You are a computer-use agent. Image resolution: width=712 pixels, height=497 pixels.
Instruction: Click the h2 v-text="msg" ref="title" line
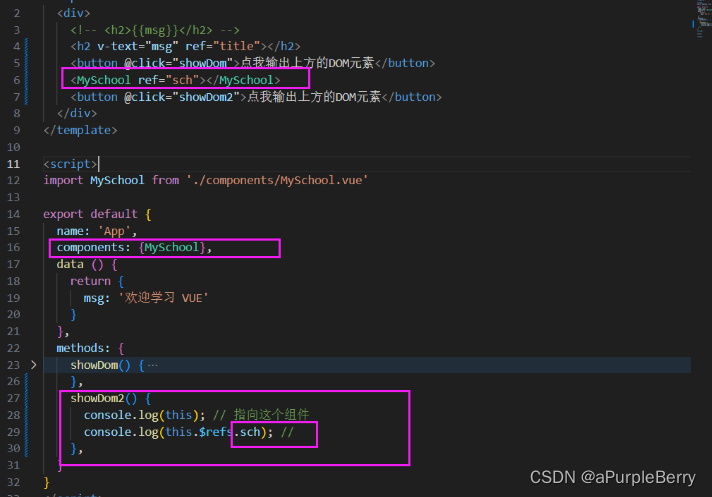[185, 46]
